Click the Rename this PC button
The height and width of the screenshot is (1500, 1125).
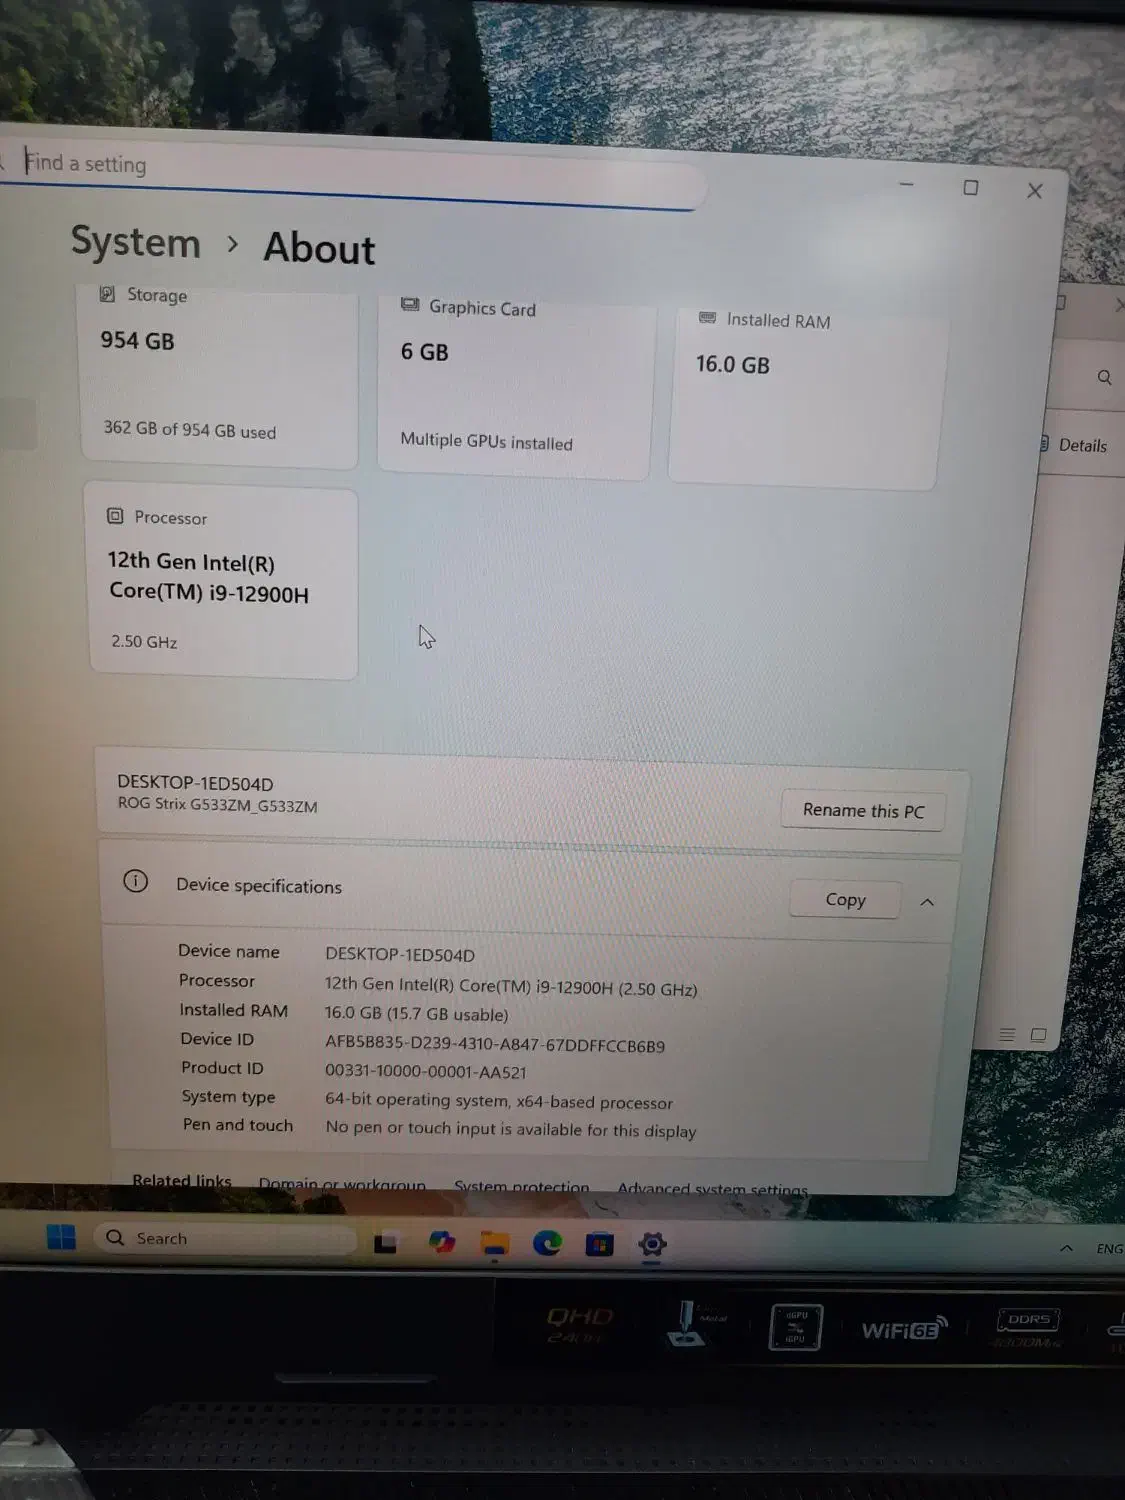coord(863,810)
